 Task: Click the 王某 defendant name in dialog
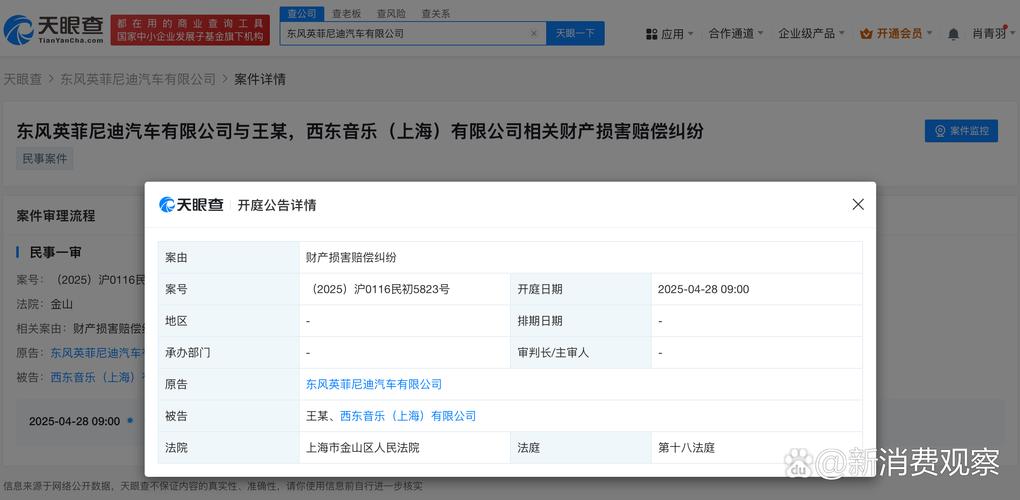[x=317, y=416]
